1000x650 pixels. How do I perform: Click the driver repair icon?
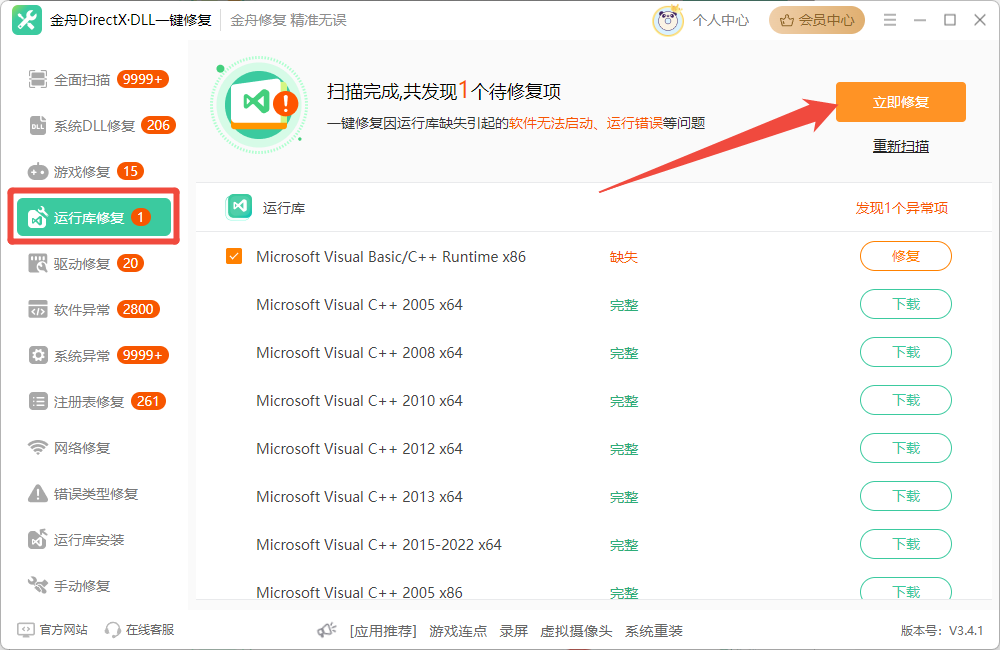pyautogui.click(x=38, y=263)
